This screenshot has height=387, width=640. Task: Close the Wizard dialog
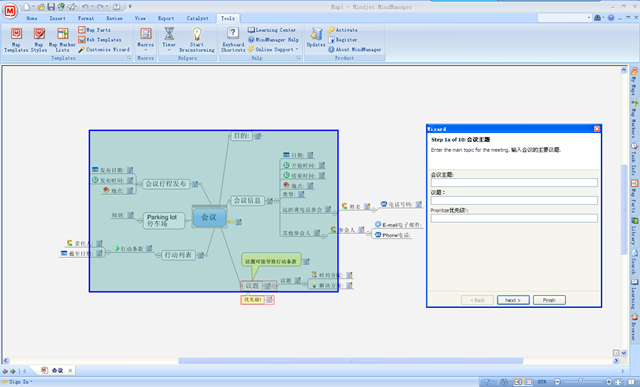click(x=597, y=129)
